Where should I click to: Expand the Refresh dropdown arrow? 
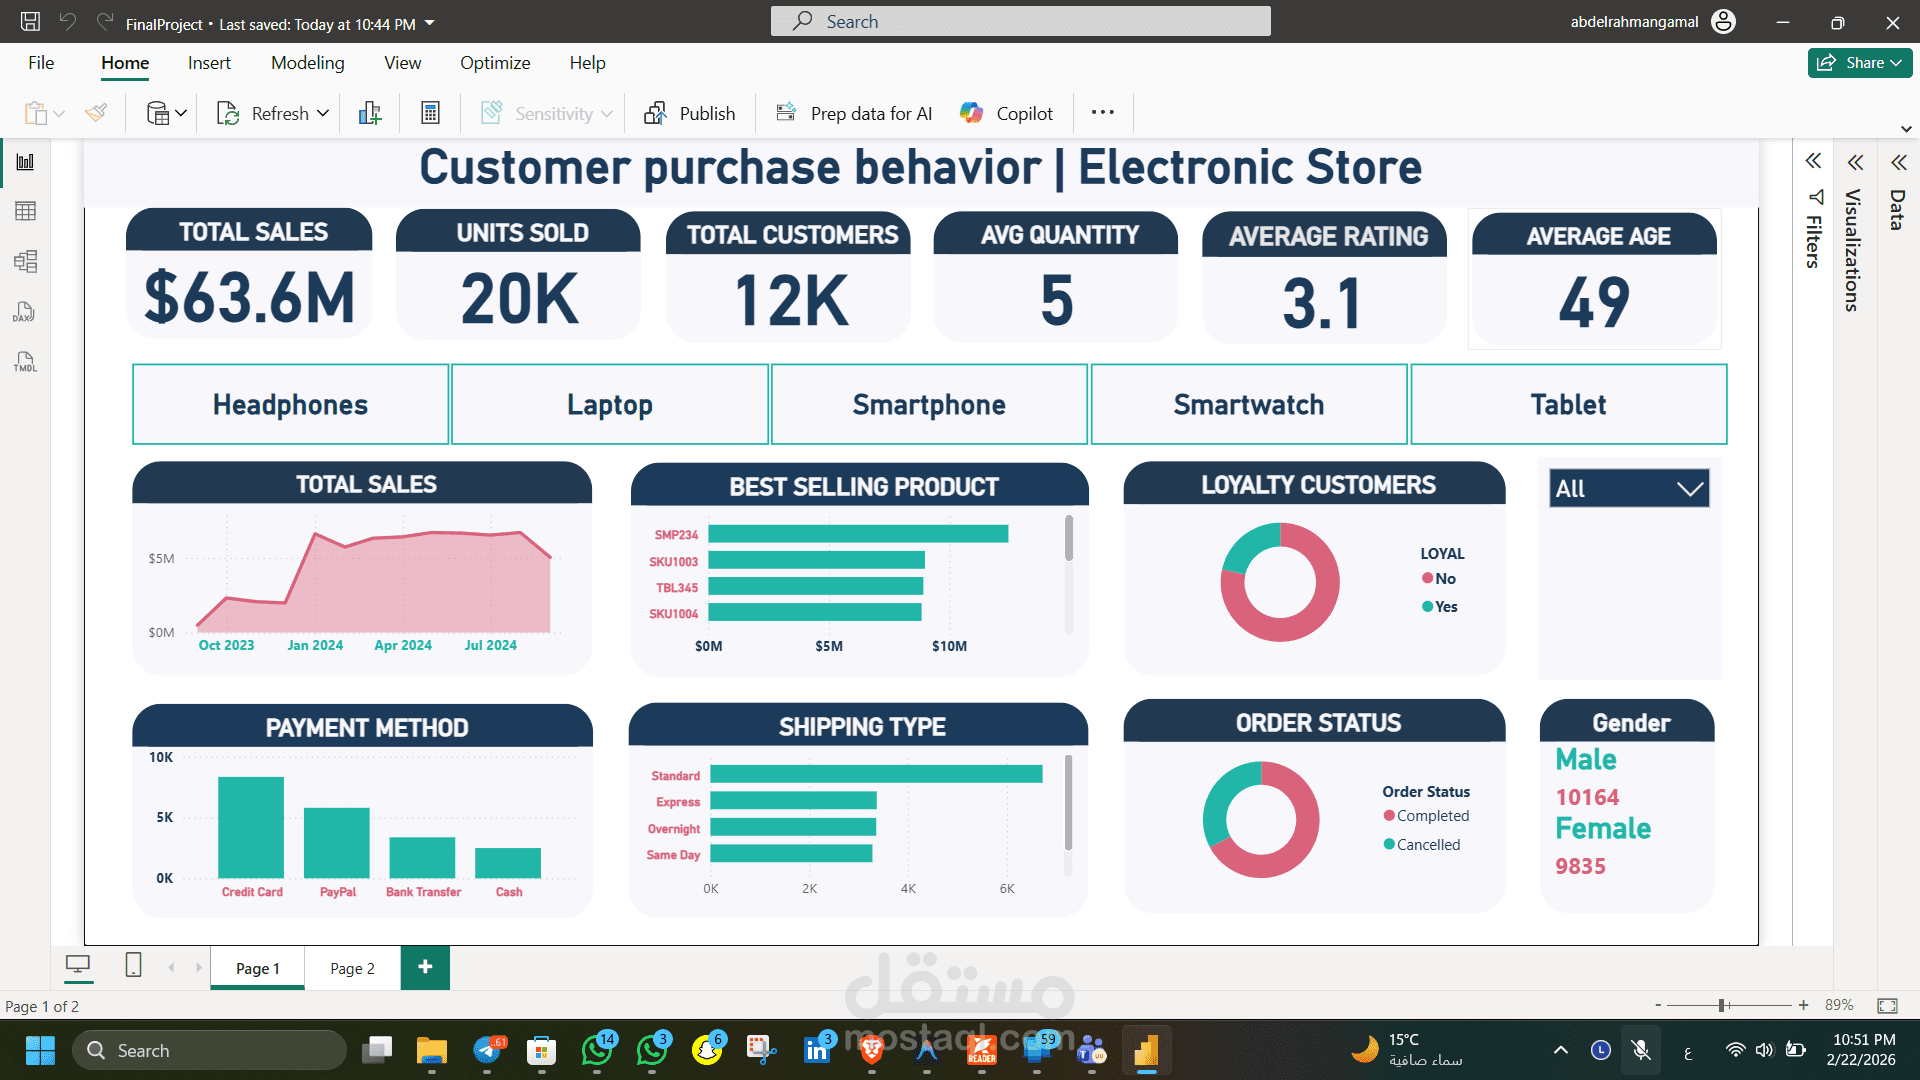click(x=322, y=113)
